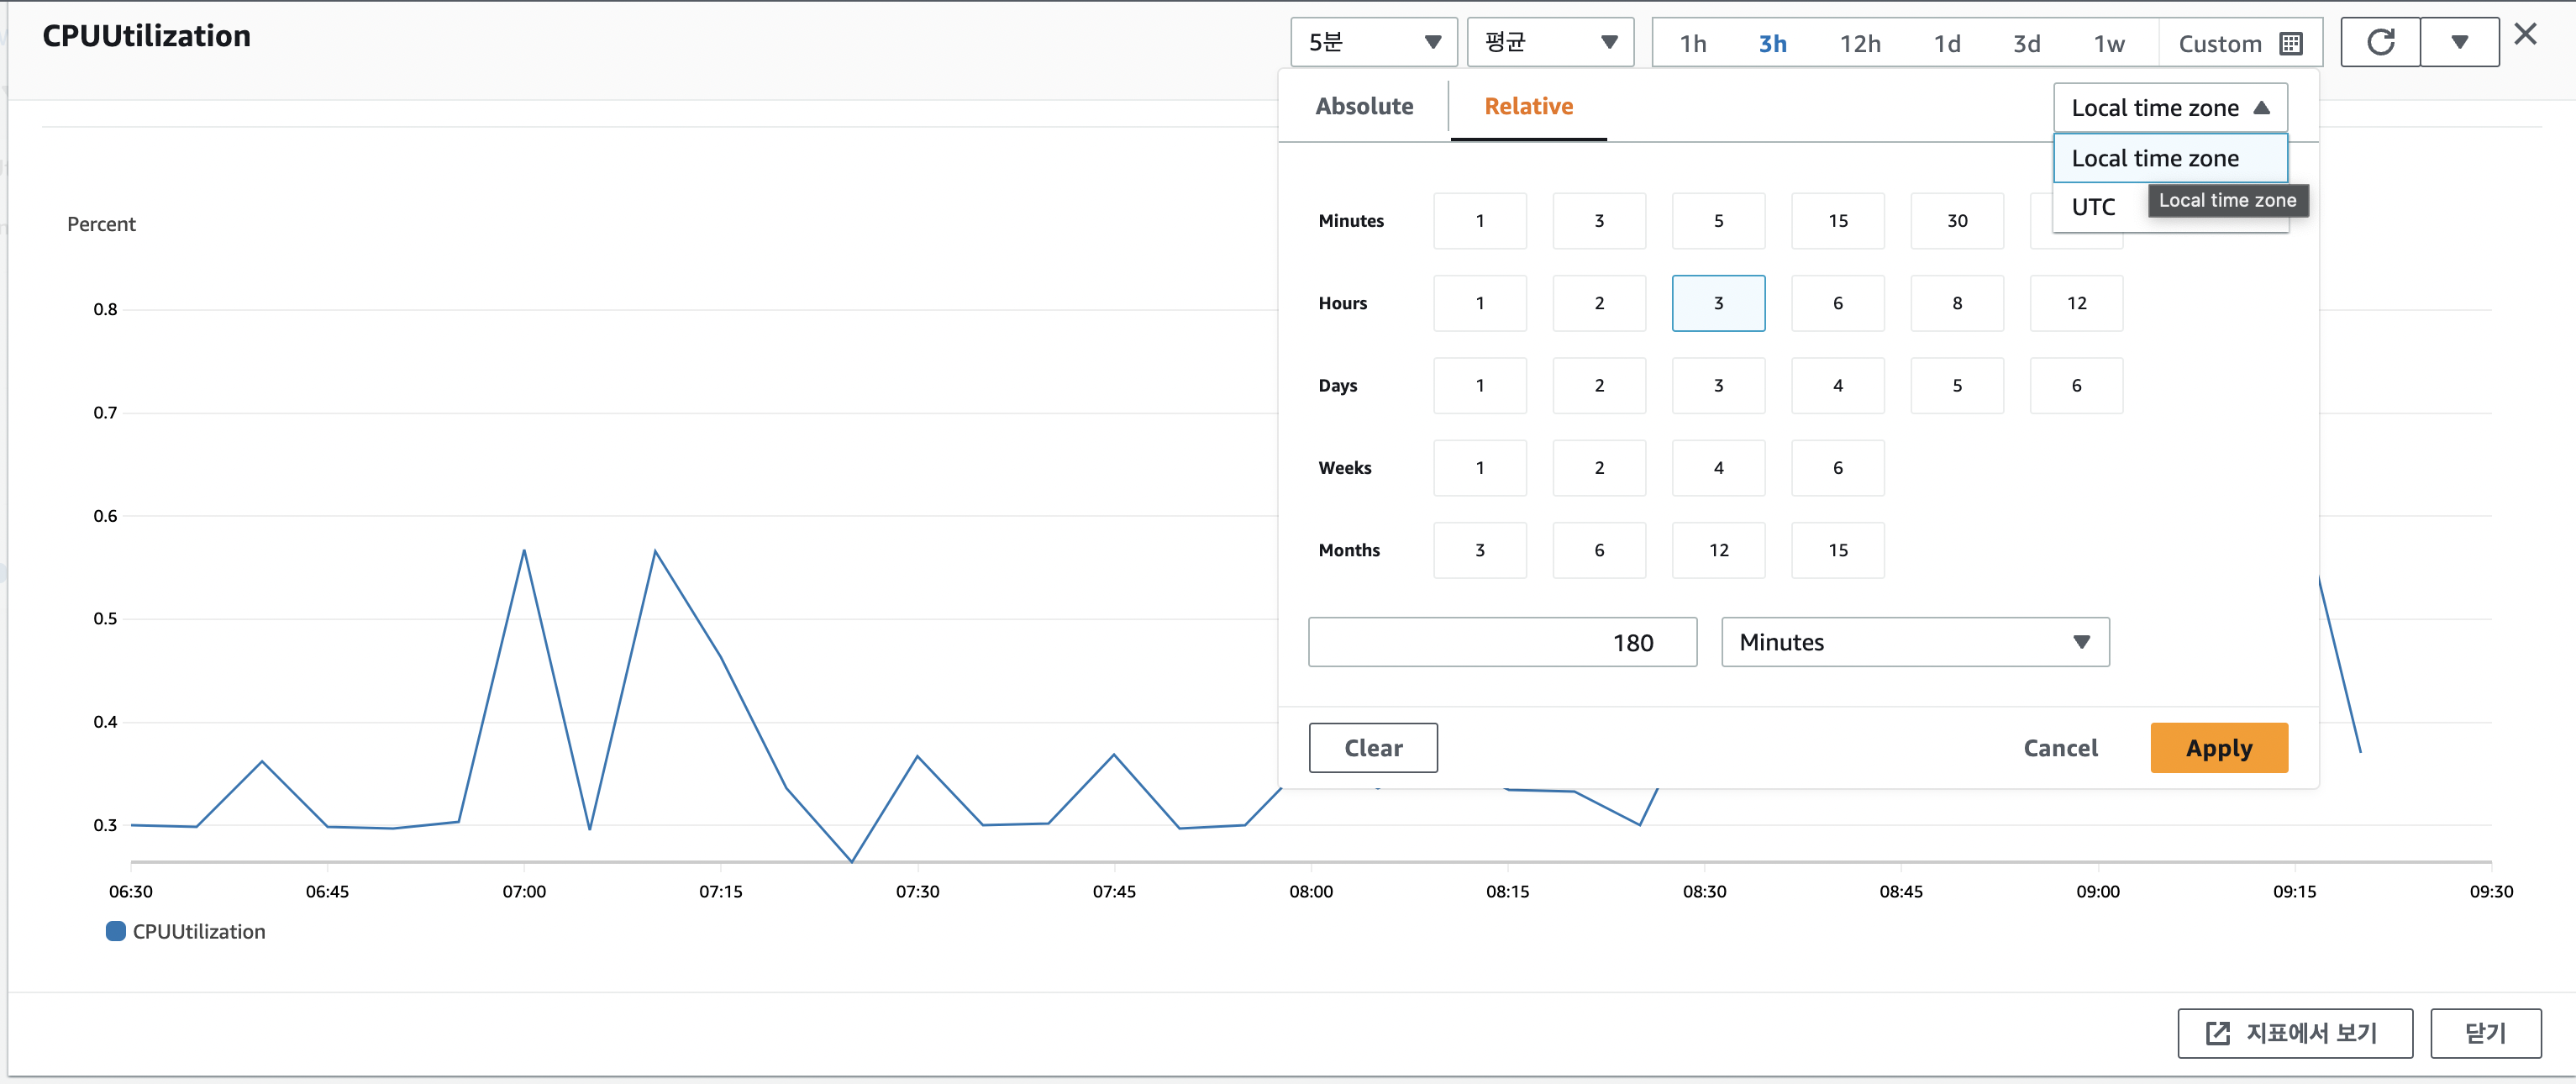Open the 5분 period dropdown

pos(1373,42)
